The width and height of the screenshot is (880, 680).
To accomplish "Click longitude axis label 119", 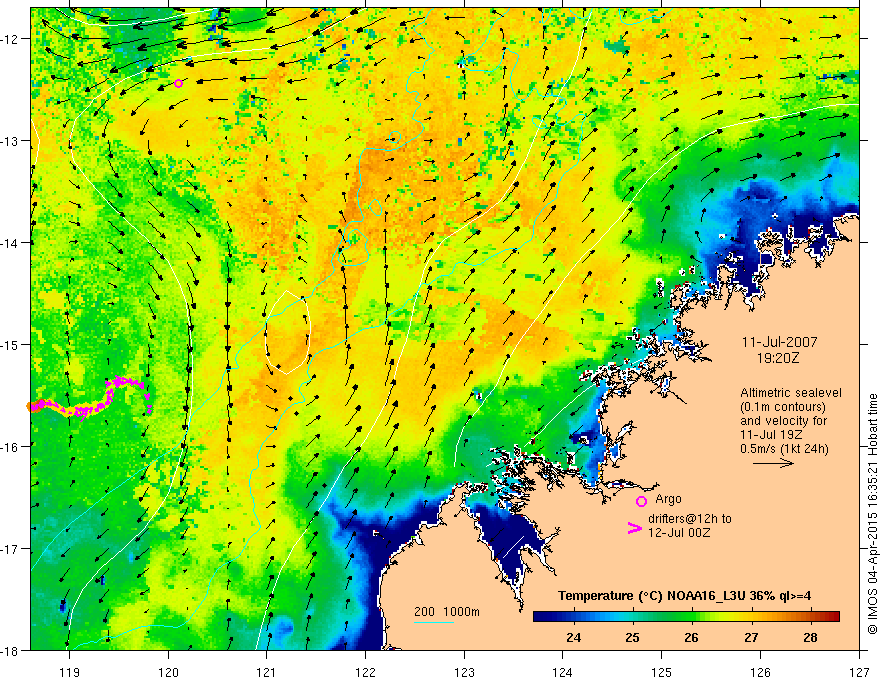I will [70, 672].
